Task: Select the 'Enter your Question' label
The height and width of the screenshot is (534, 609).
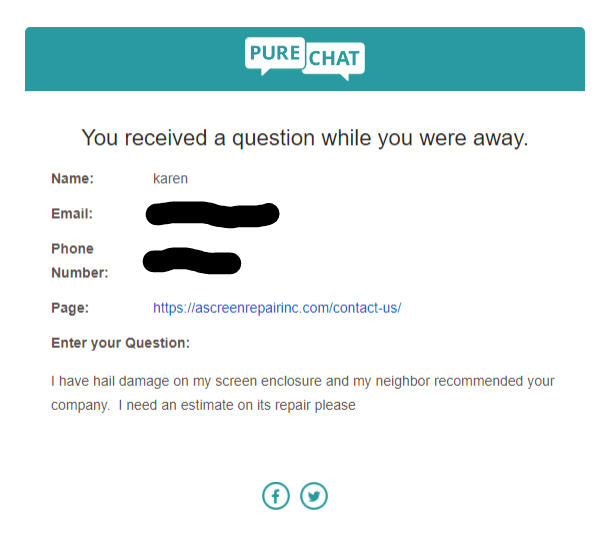Action: coord(120,343)
